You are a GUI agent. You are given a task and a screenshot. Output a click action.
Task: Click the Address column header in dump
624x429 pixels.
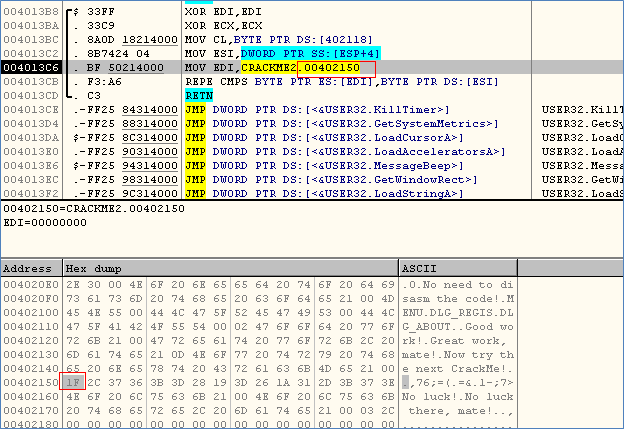pos(30,269)
